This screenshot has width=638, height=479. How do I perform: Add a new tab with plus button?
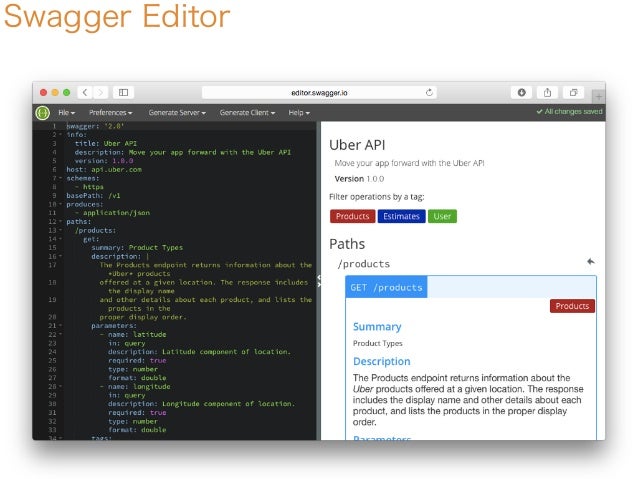[599, 97]
